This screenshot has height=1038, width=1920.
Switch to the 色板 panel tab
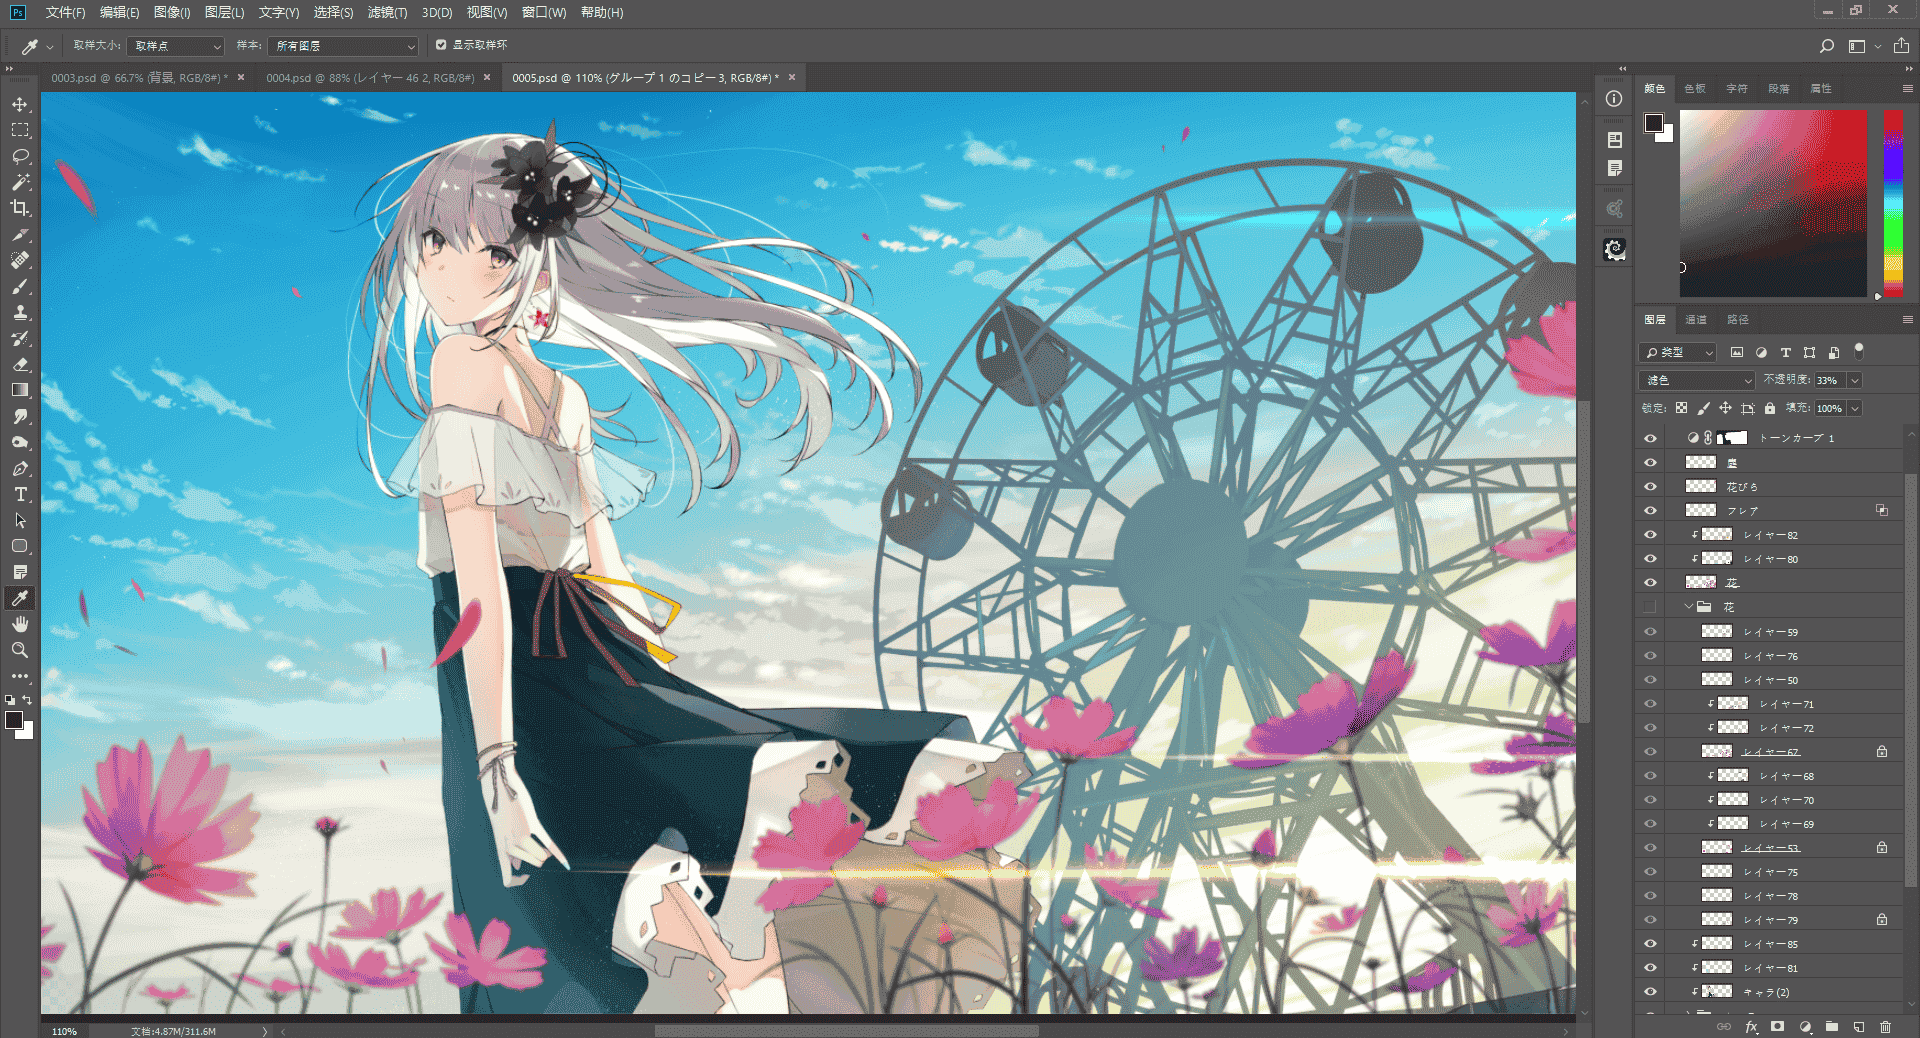click(1695, 89)
